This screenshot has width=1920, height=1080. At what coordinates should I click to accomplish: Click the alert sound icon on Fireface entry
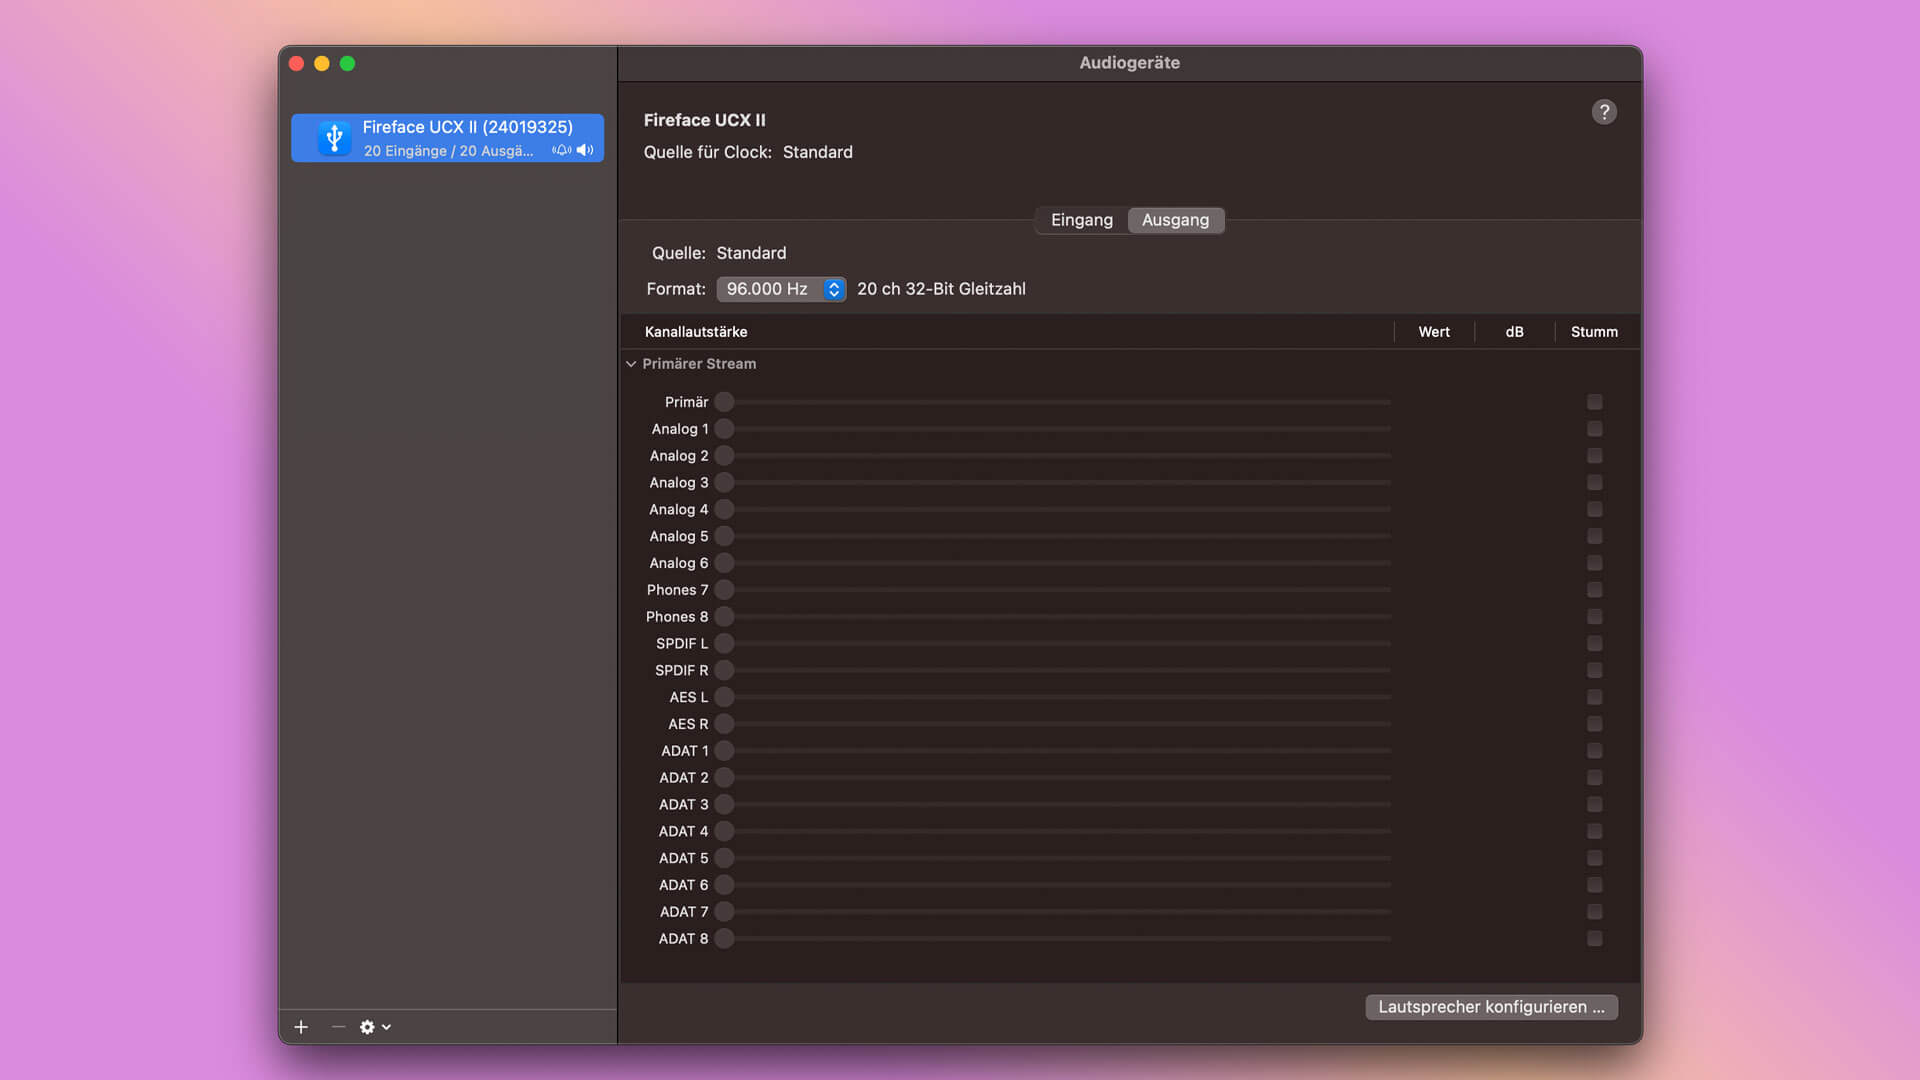pos(562,151)
